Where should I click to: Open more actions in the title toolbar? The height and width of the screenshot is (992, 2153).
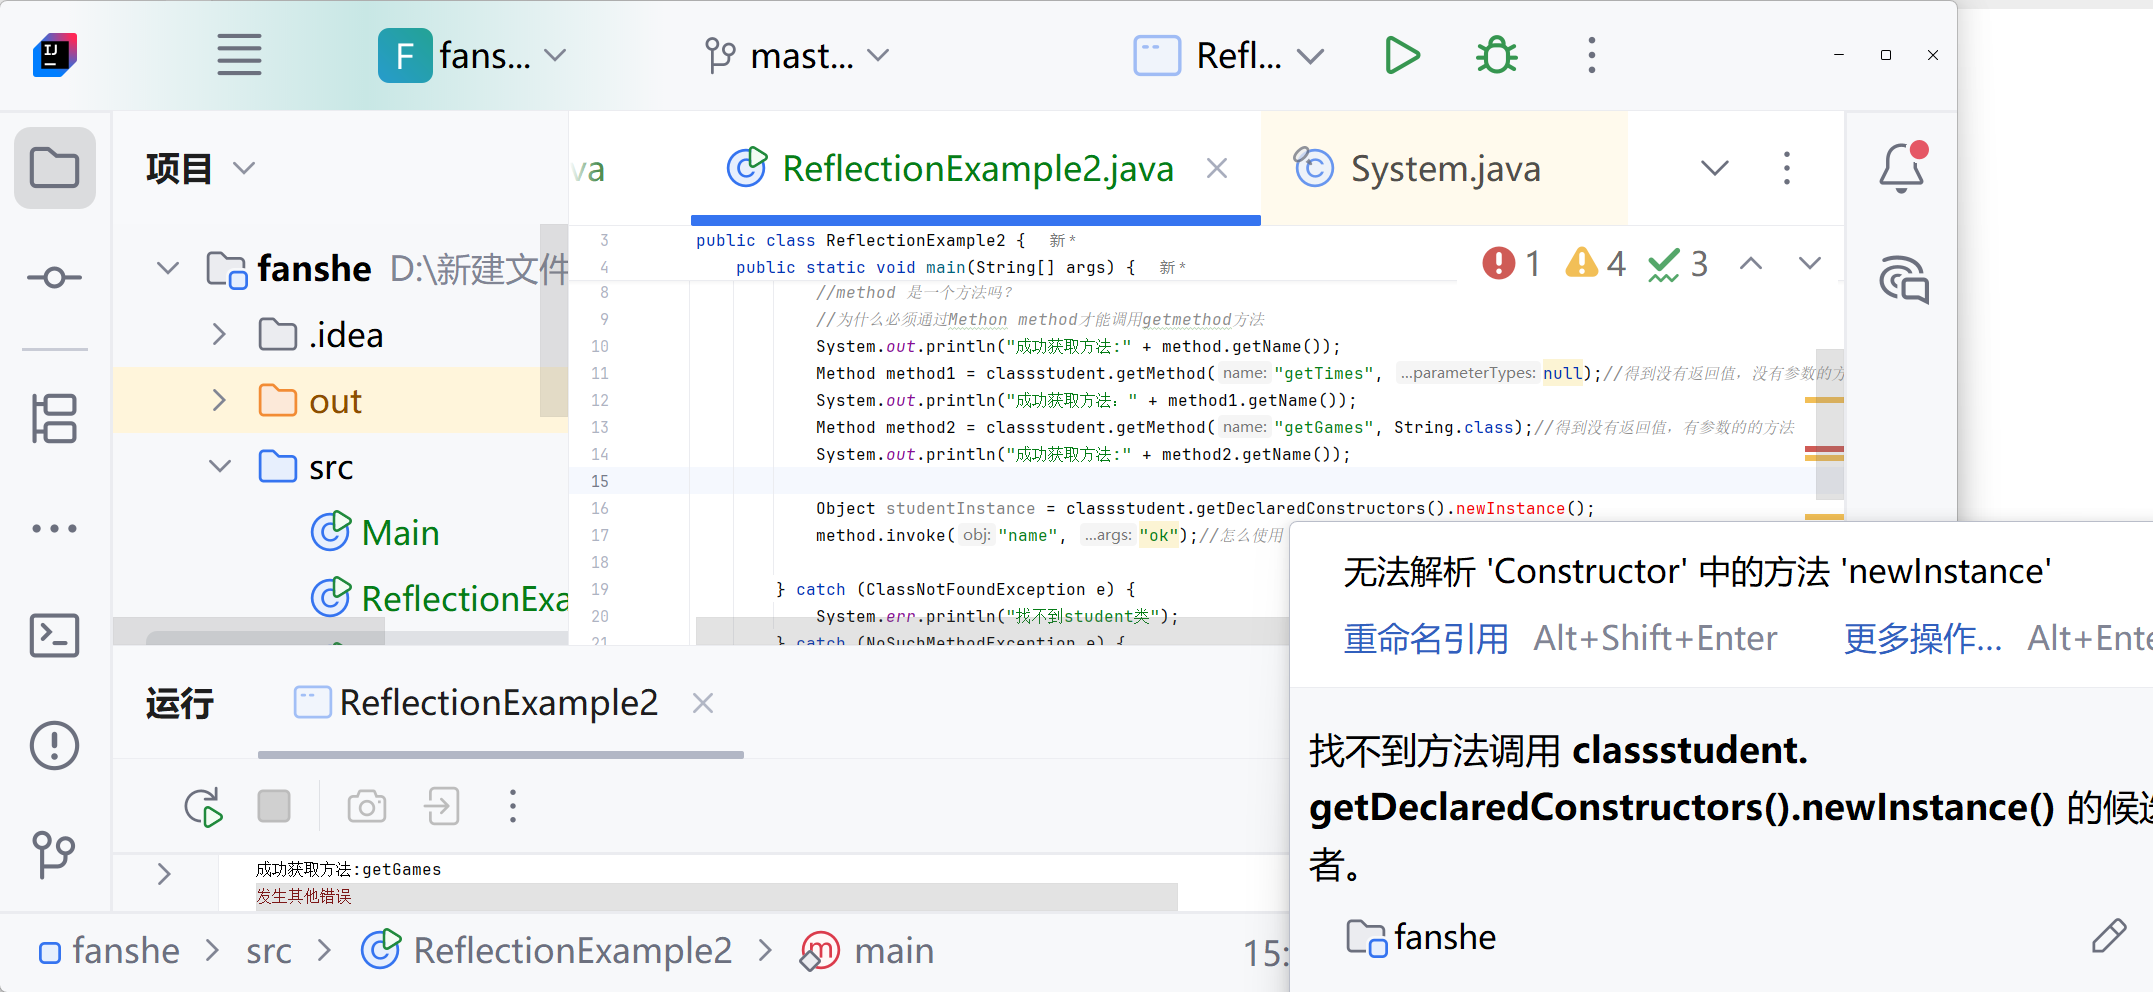tap(1591, 55)
